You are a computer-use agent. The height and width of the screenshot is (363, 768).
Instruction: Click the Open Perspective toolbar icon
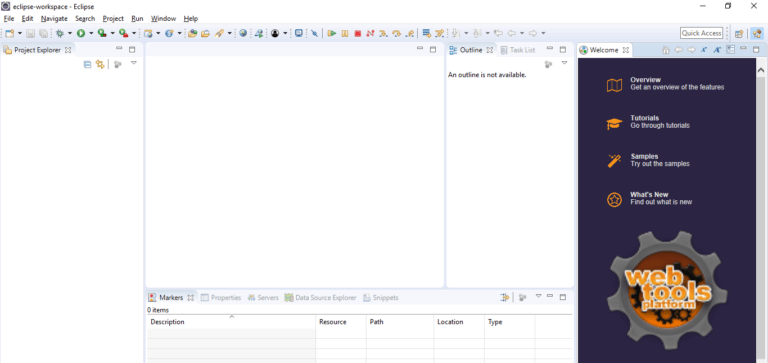point(739,33)
